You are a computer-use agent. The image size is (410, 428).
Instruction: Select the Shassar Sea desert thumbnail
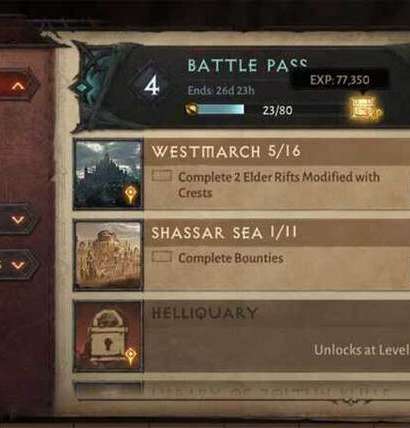109,255
